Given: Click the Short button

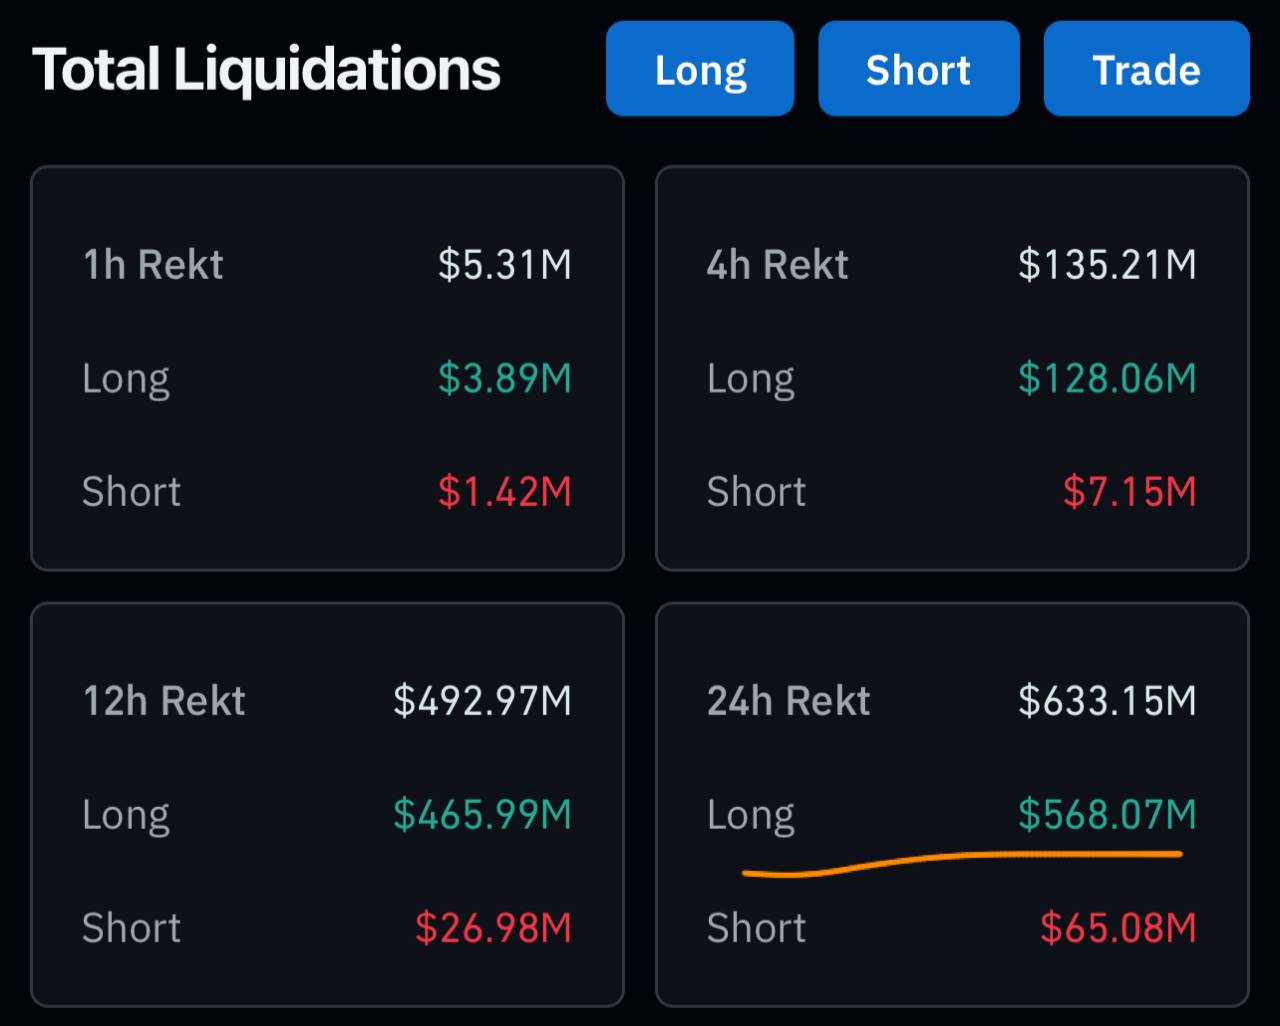Looking at the screenshot, I should pyautogui.click(x=918, y=70).
